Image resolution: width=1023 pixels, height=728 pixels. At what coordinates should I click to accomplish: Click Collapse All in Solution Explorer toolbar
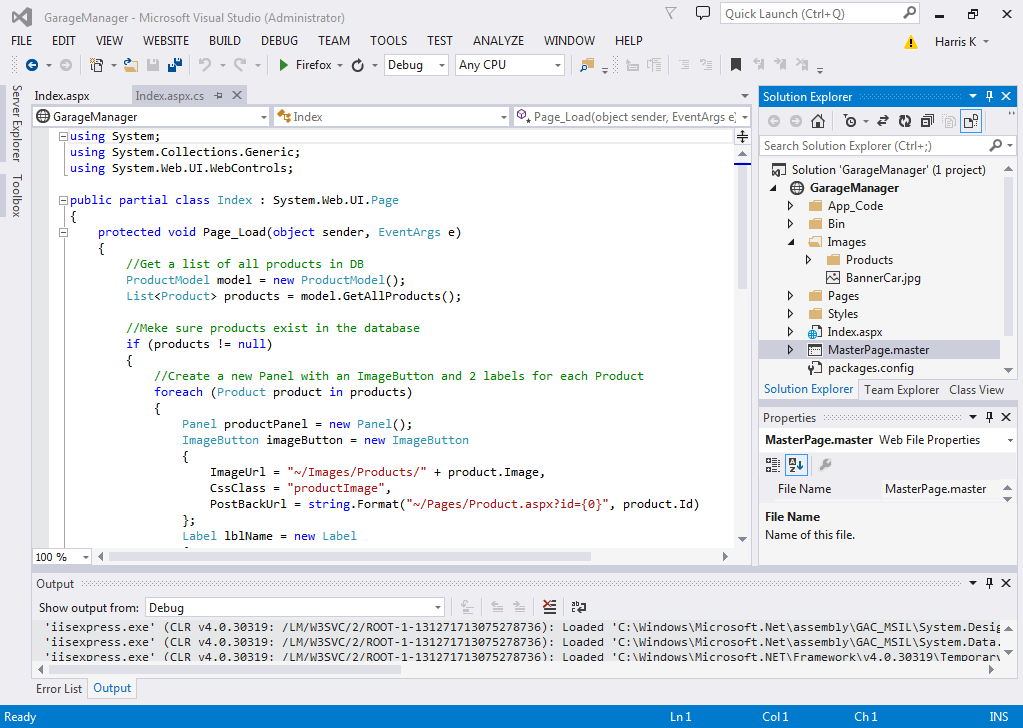[926, 121]
